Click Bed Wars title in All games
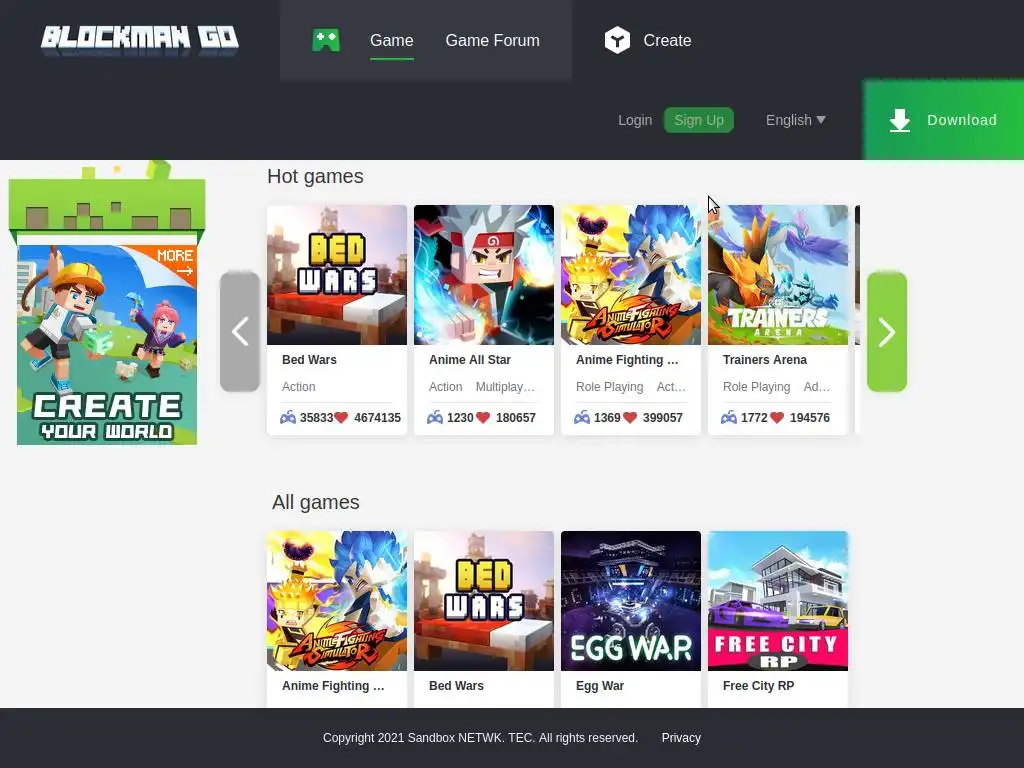This screenshot has width=1024, height=768. 456,686
